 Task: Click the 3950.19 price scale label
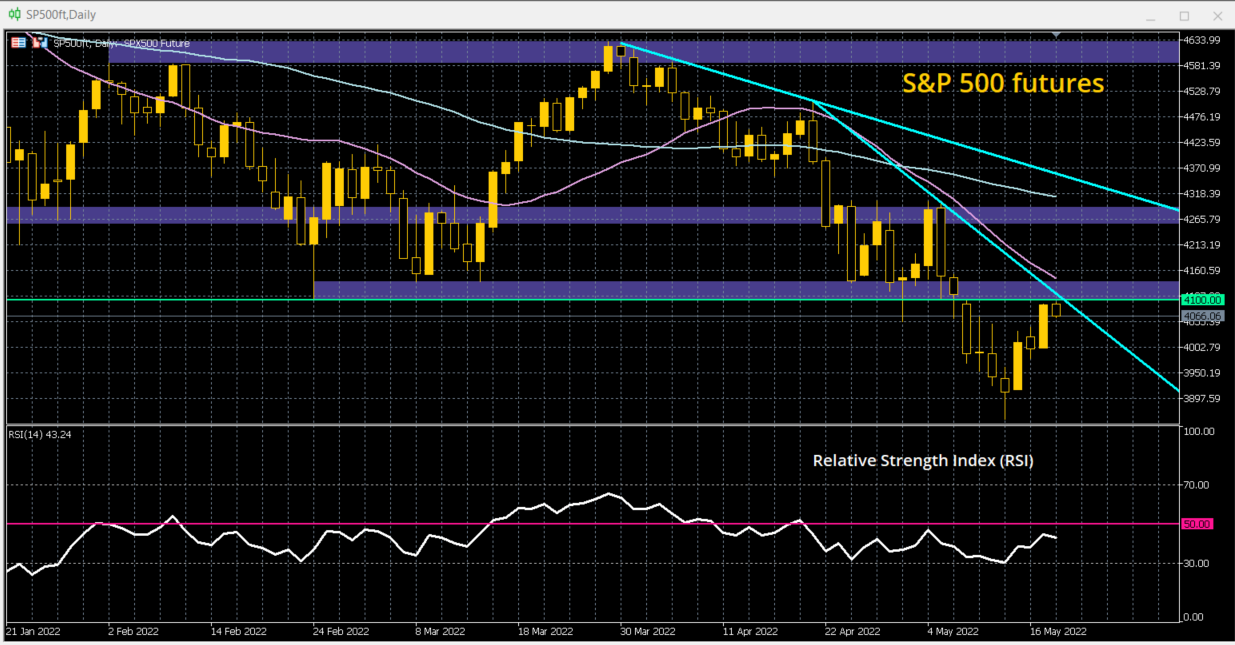pos(1201,372)
